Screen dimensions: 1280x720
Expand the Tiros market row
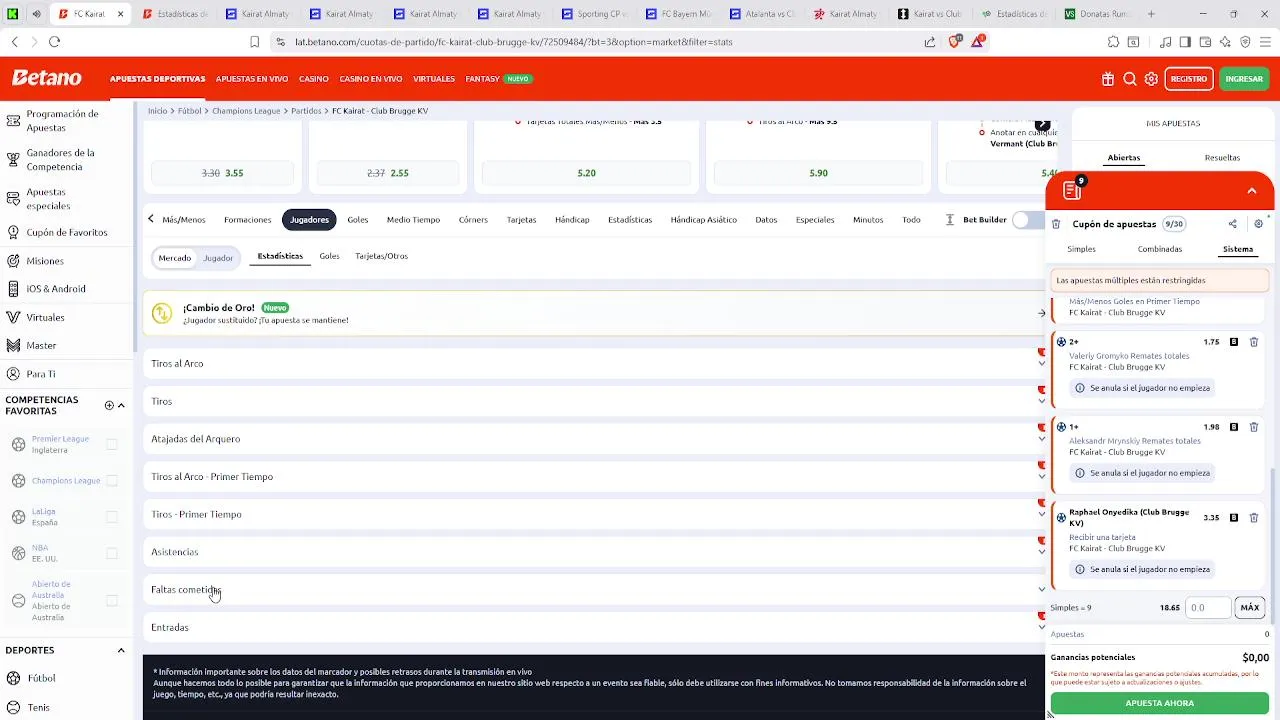[596, 402]
